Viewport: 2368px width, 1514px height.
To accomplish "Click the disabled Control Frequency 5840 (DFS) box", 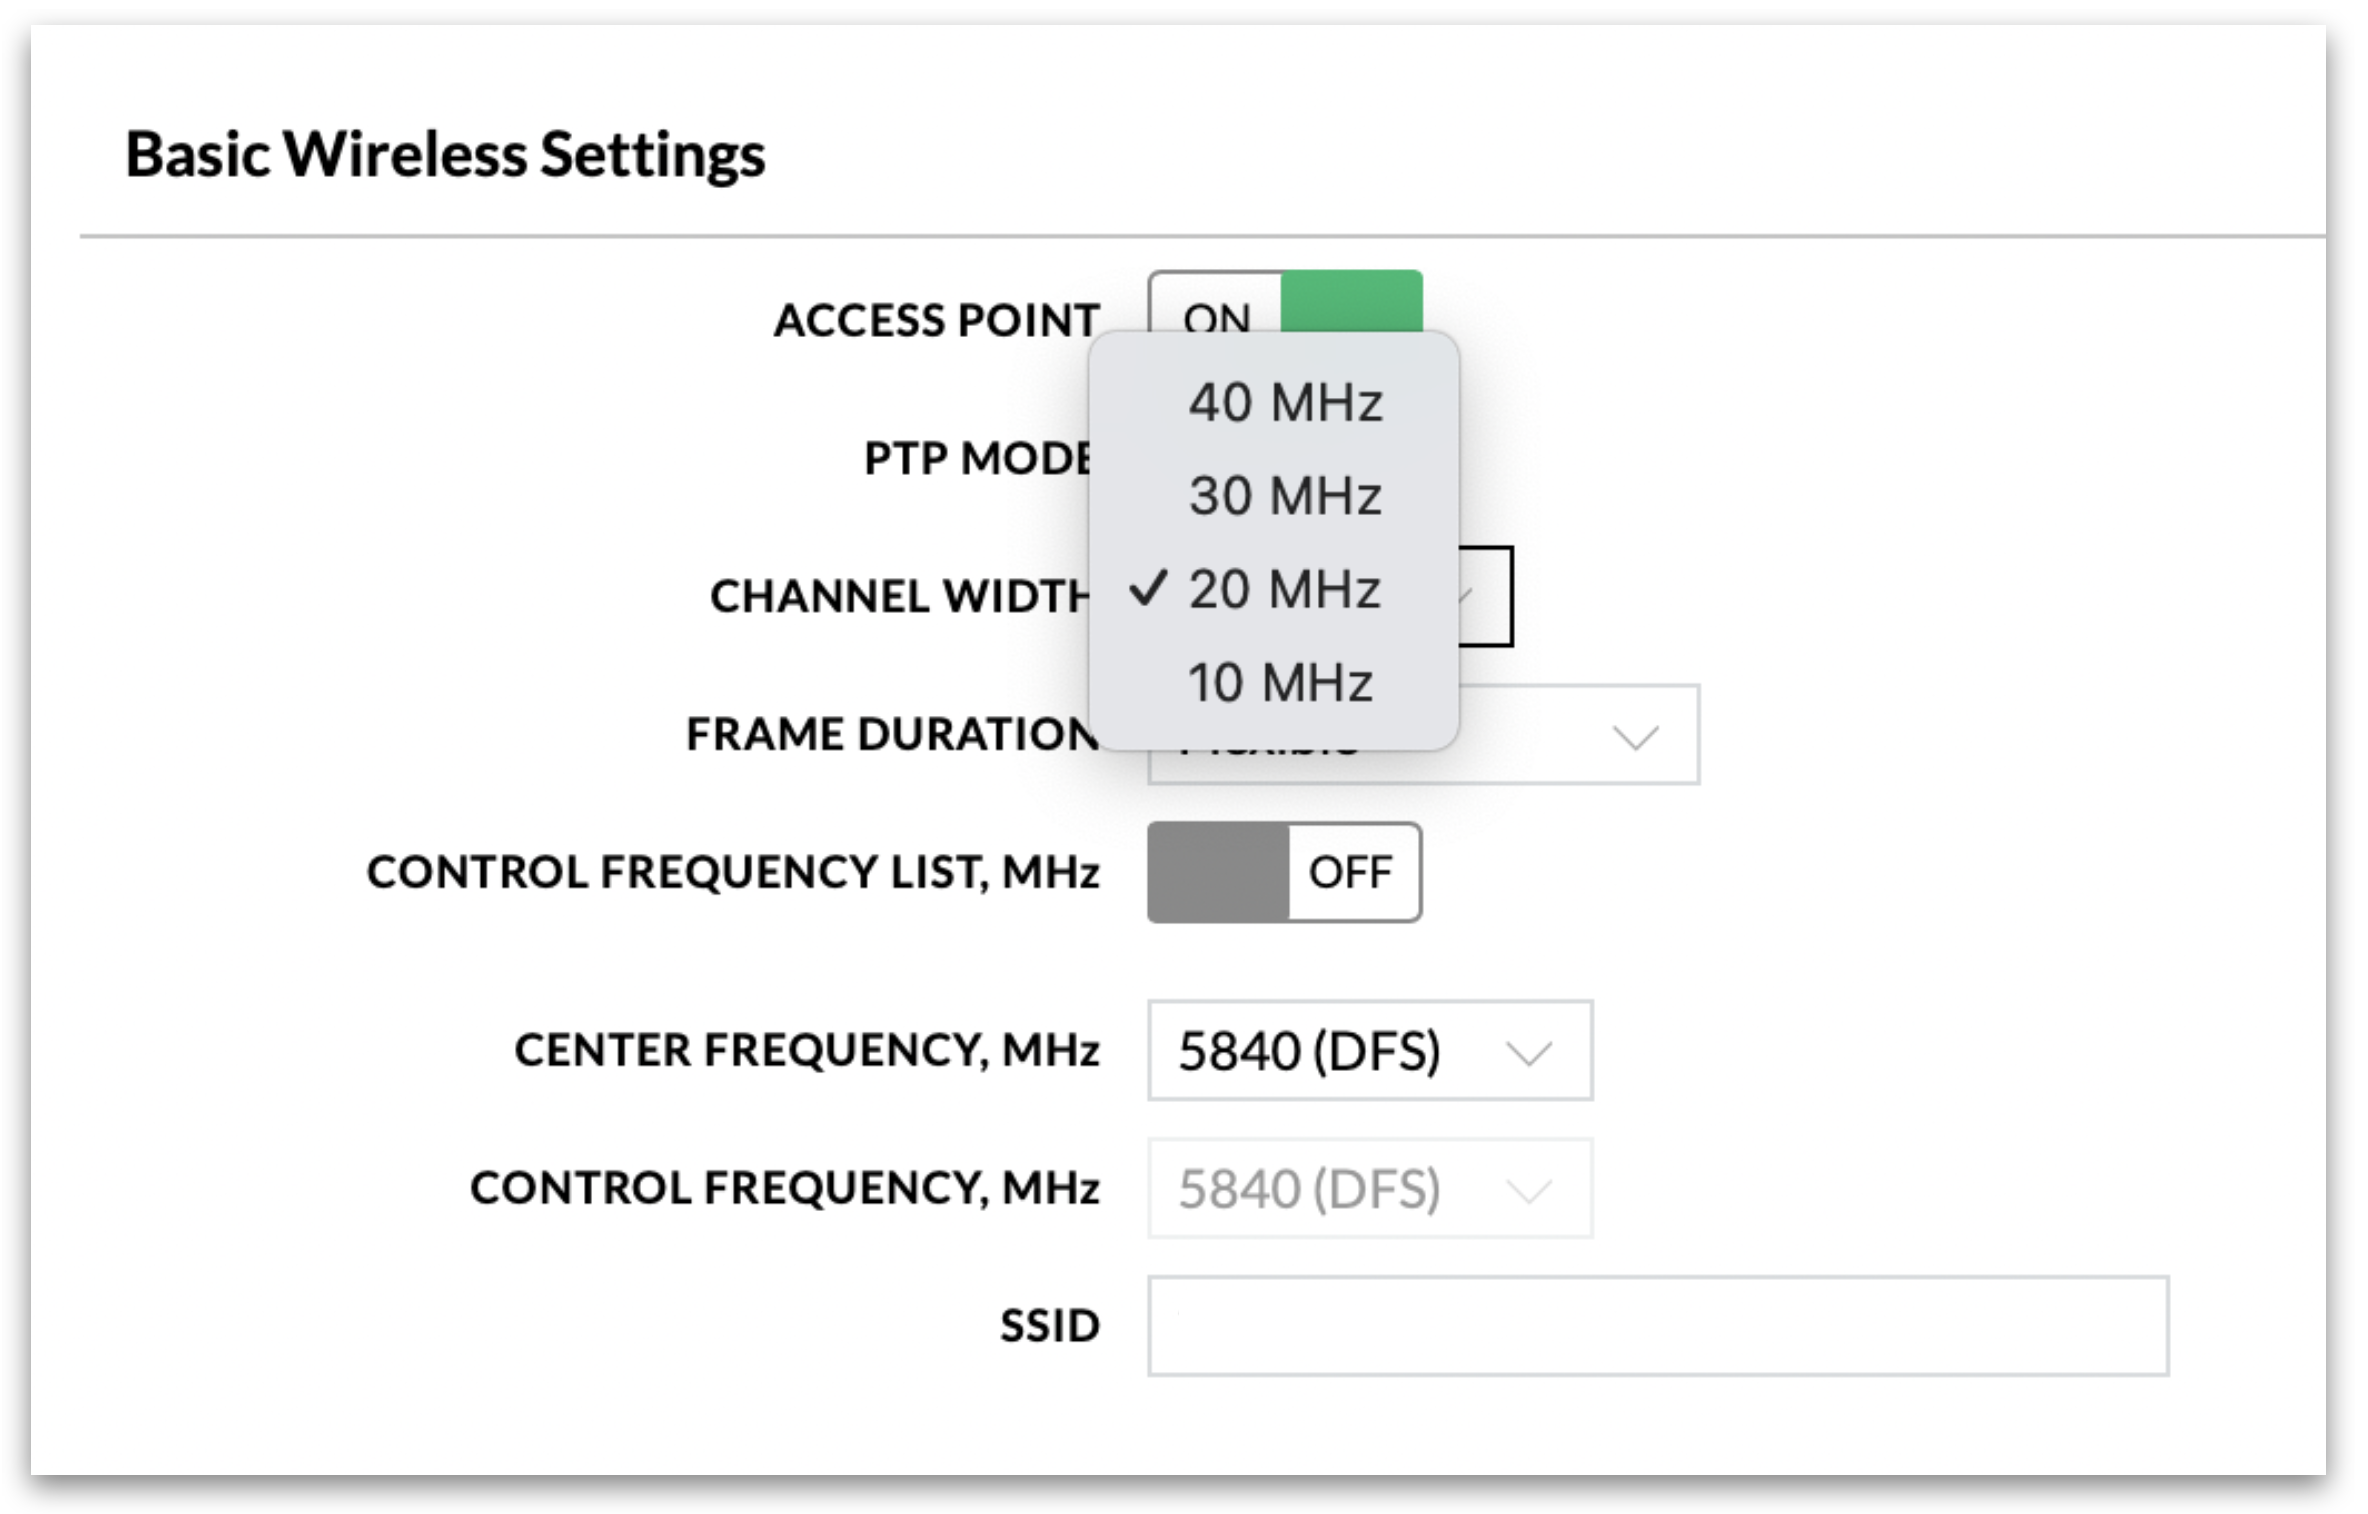I will click(1370, 1188).
